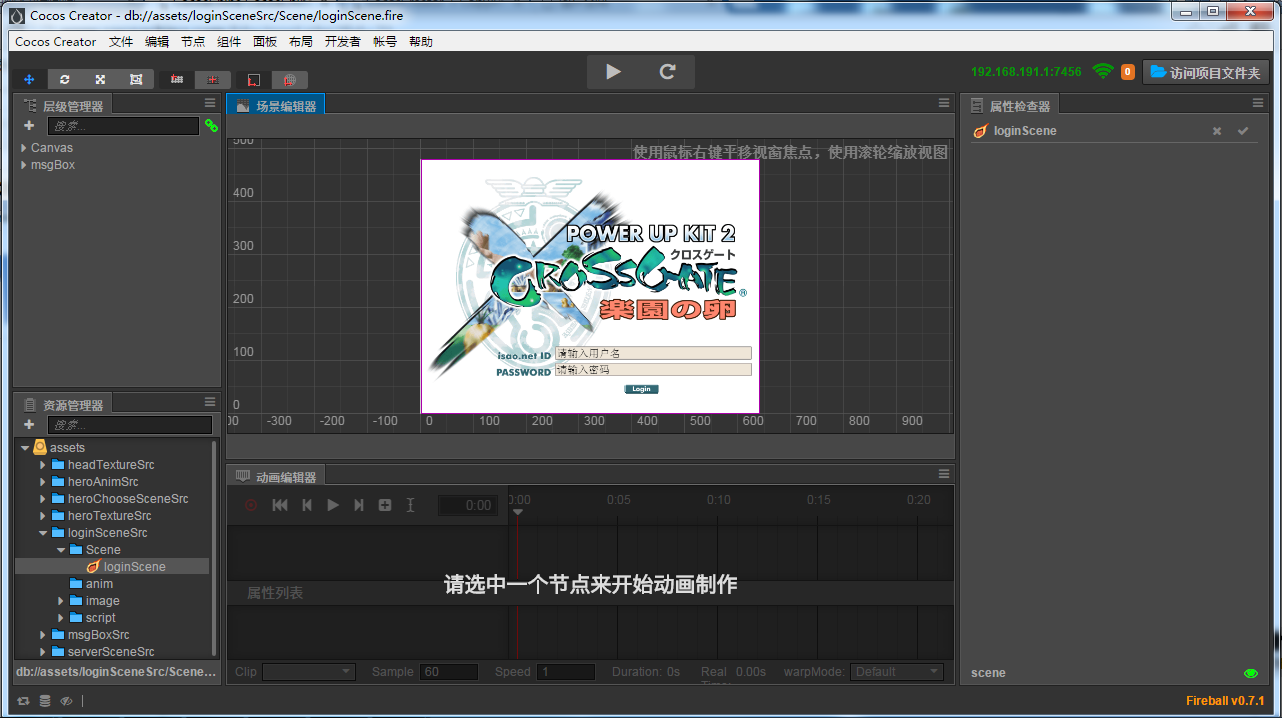Click the preview IP address 192.168.191.1:7456

click(1026, 72)
